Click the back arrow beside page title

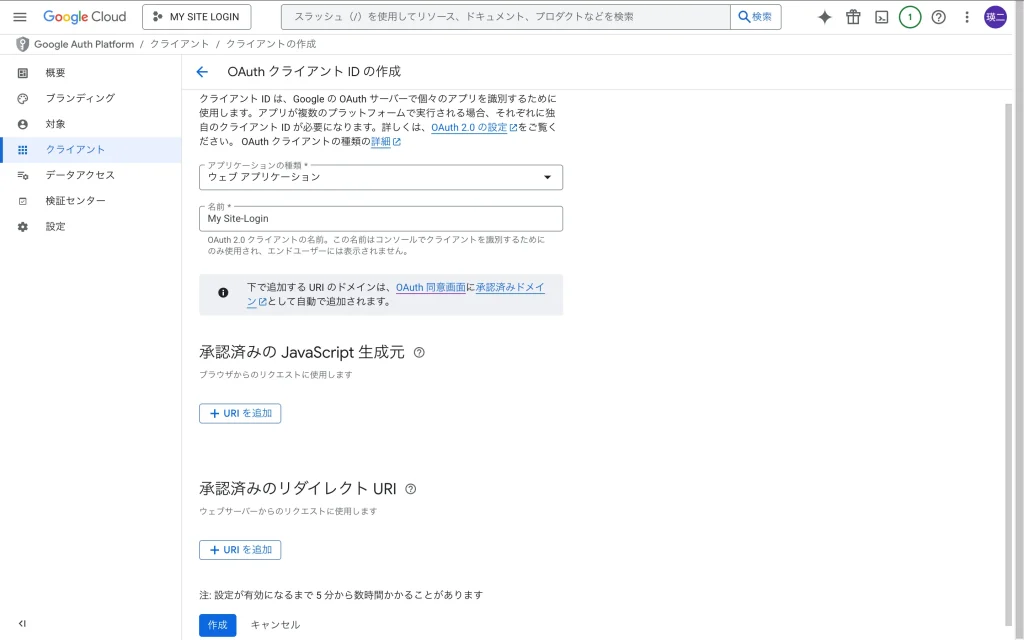click(x=202, y=72)
